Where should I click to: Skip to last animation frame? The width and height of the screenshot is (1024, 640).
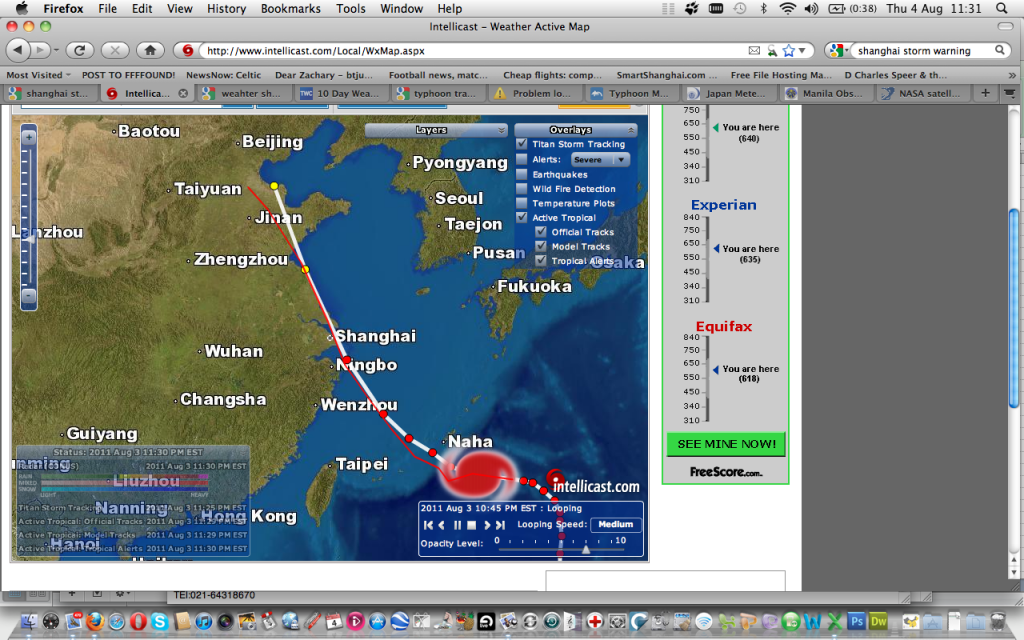(x=501, y=525)
